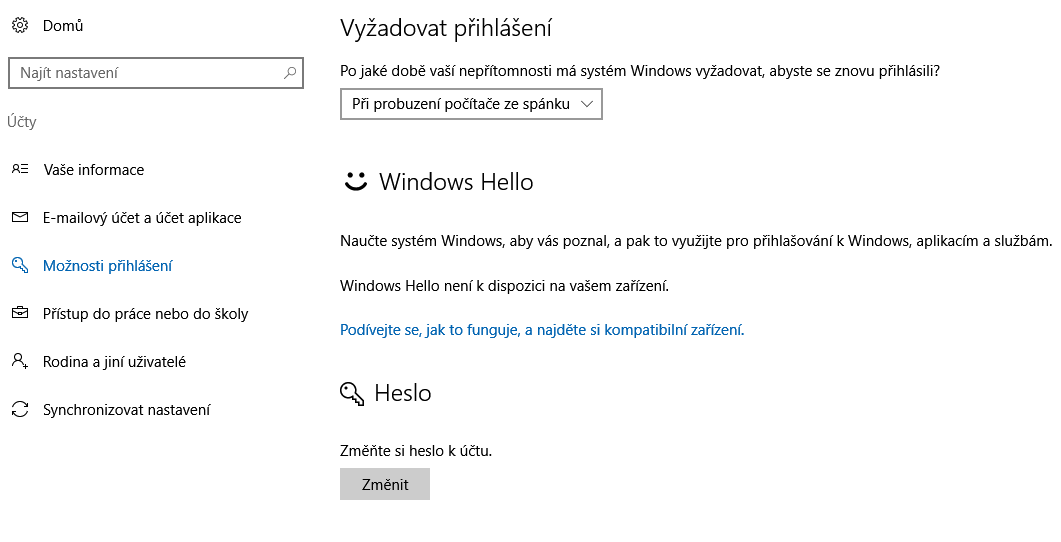Click the key icon beside Možnosti přihlášení
The width and height of the screenshot is (1061, 542).
point(20,265)
